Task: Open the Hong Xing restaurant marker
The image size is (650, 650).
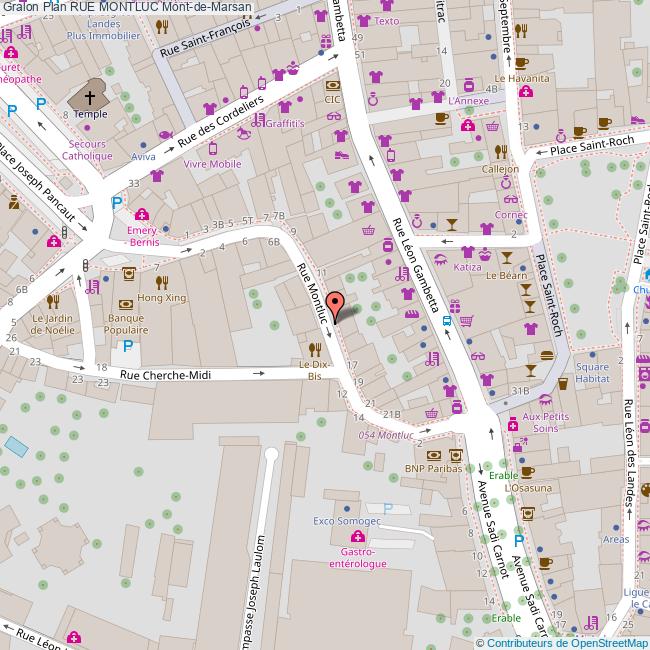Action: point(161,282)
